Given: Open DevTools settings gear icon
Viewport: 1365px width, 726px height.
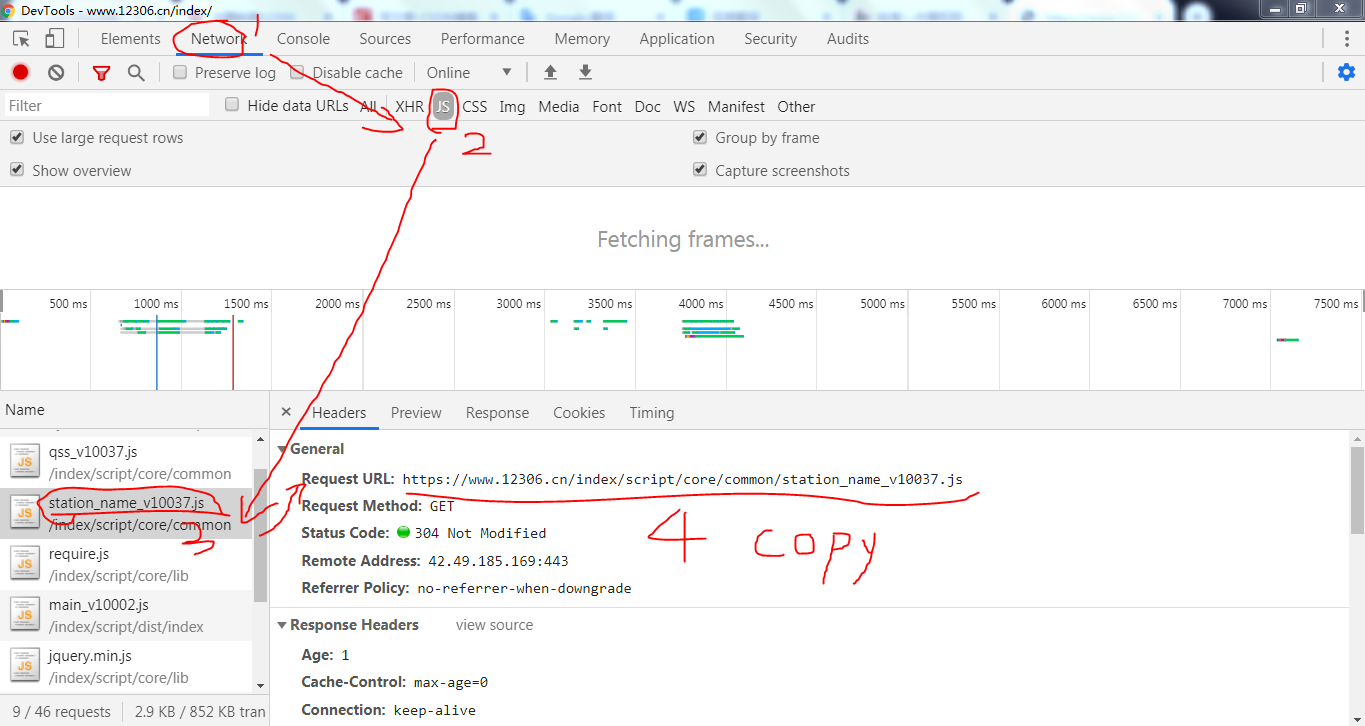Looking at the screenshot, I should pyautogui.click(x=1346, y=72).
